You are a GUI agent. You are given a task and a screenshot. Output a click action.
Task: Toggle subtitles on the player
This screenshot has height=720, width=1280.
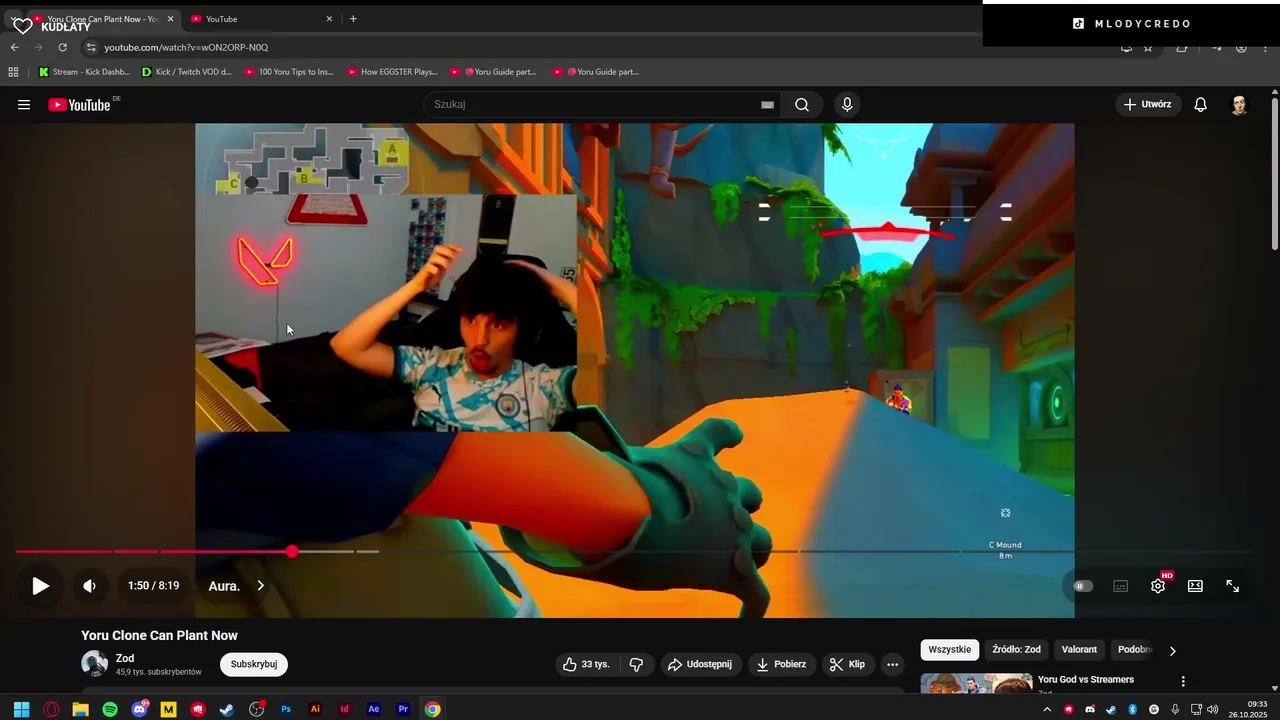tap(1120, 586)
